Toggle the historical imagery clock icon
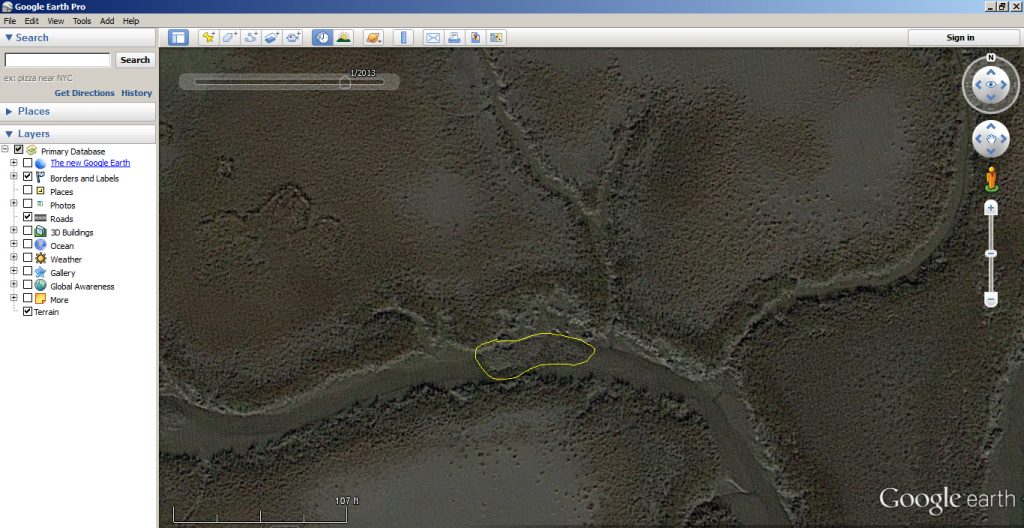 pos(322,37)
